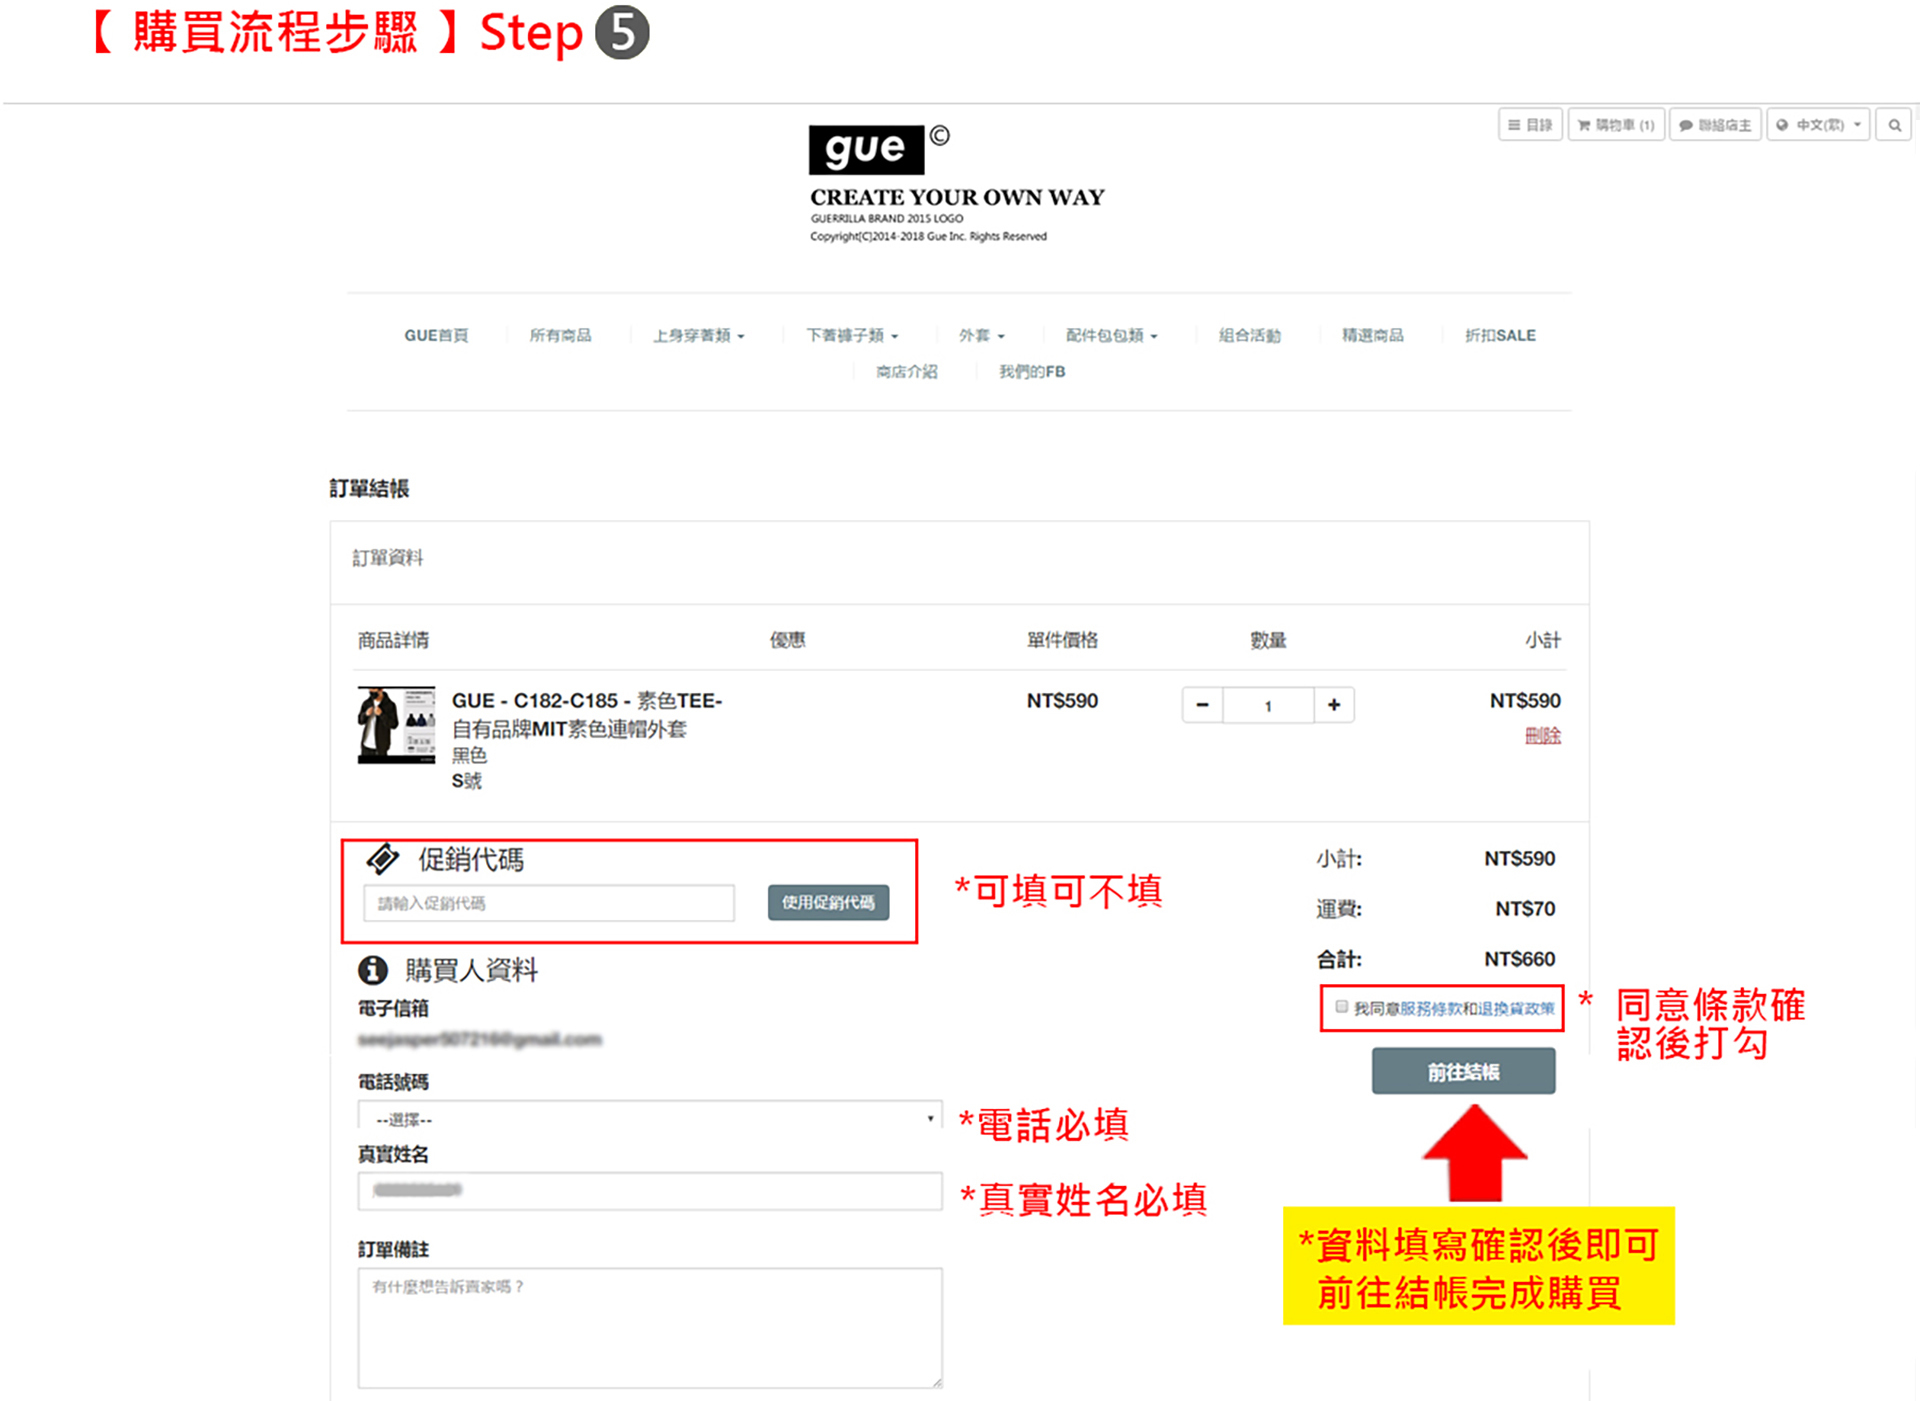Increase quantity with the plus button
Image resolution: width=1920 pixels, height=1401 pixels.
pos(1334,705)
